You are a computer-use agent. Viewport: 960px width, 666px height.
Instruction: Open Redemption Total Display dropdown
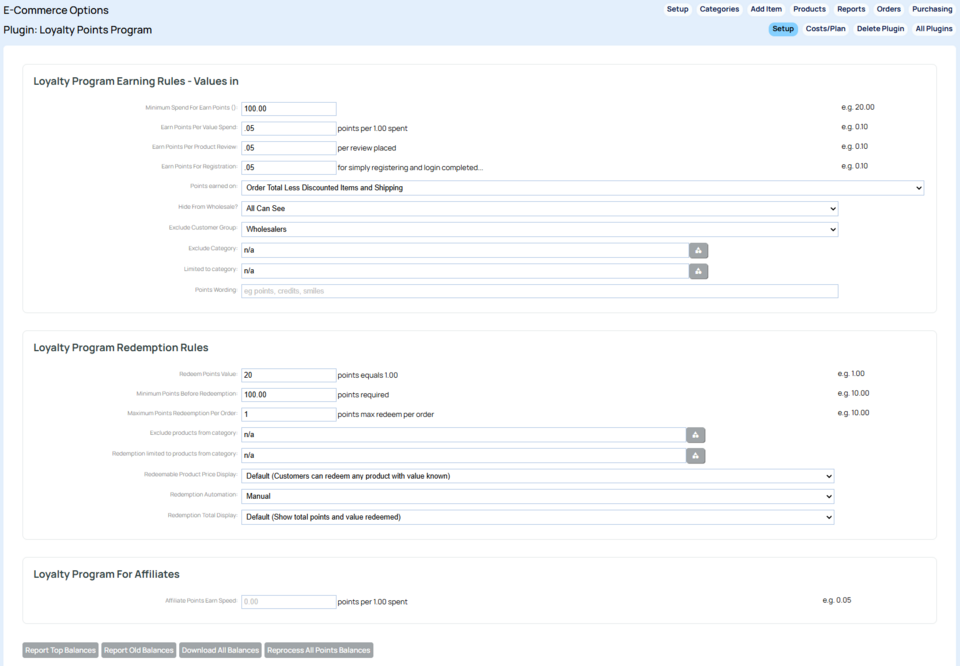click(x=537, y=517)
